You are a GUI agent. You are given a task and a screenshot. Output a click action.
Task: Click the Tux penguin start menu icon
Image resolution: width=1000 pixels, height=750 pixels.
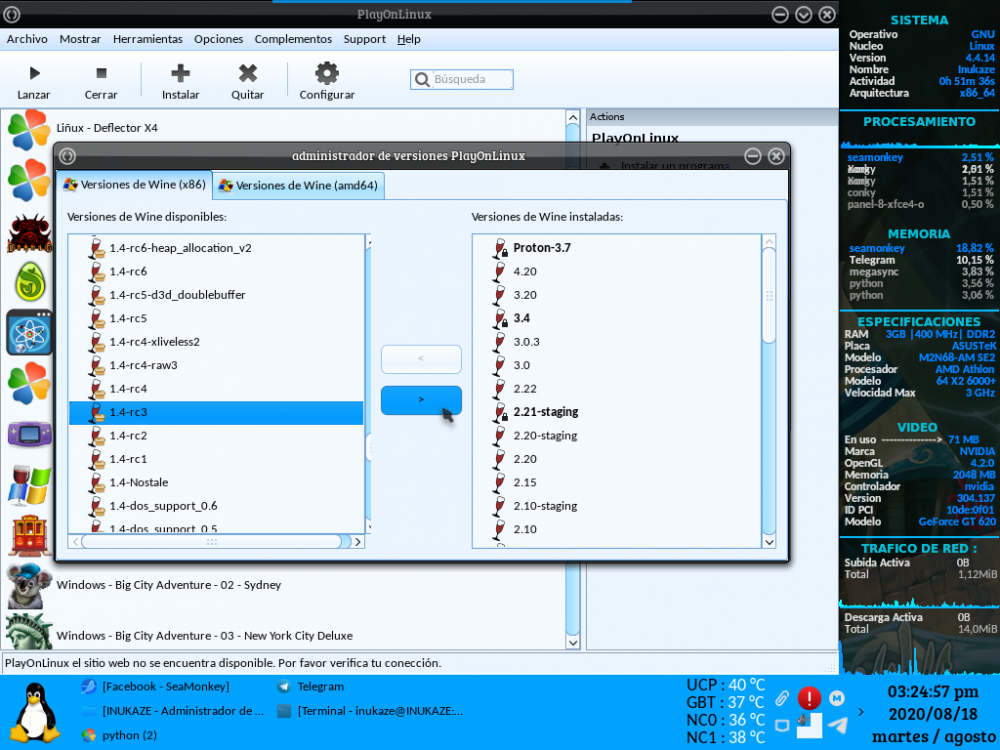click(36, 712)
